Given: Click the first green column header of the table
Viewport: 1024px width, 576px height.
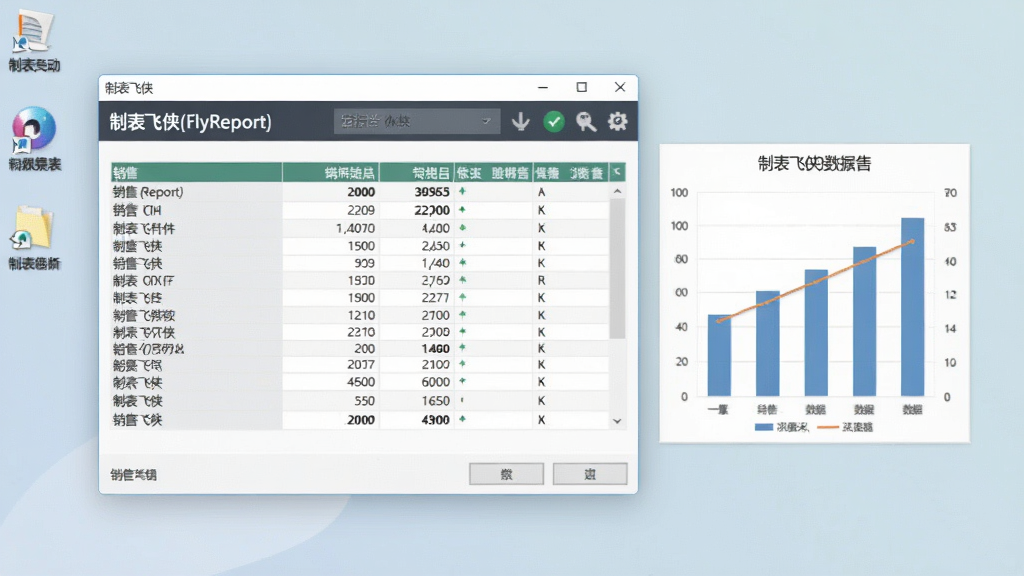Looking at the screenshot, I should 197,172.
